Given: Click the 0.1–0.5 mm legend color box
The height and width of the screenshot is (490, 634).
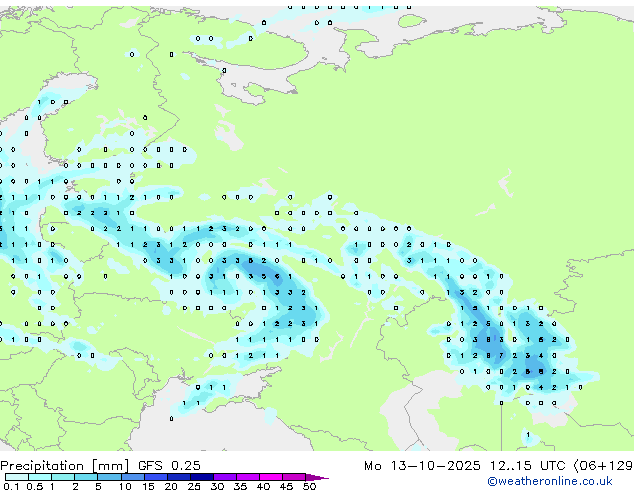Looking at the screenshot, I should tap(17, 477).
